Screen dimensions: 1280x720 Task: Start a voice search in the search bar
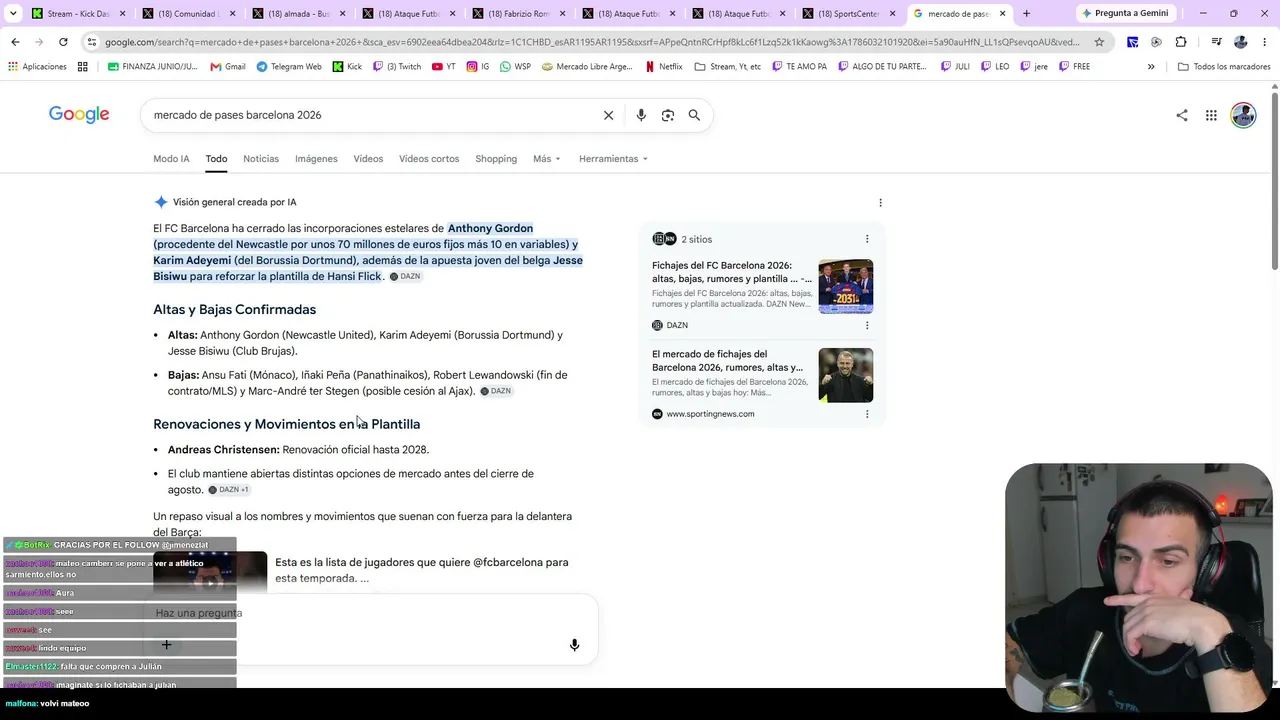pos(641,115)
